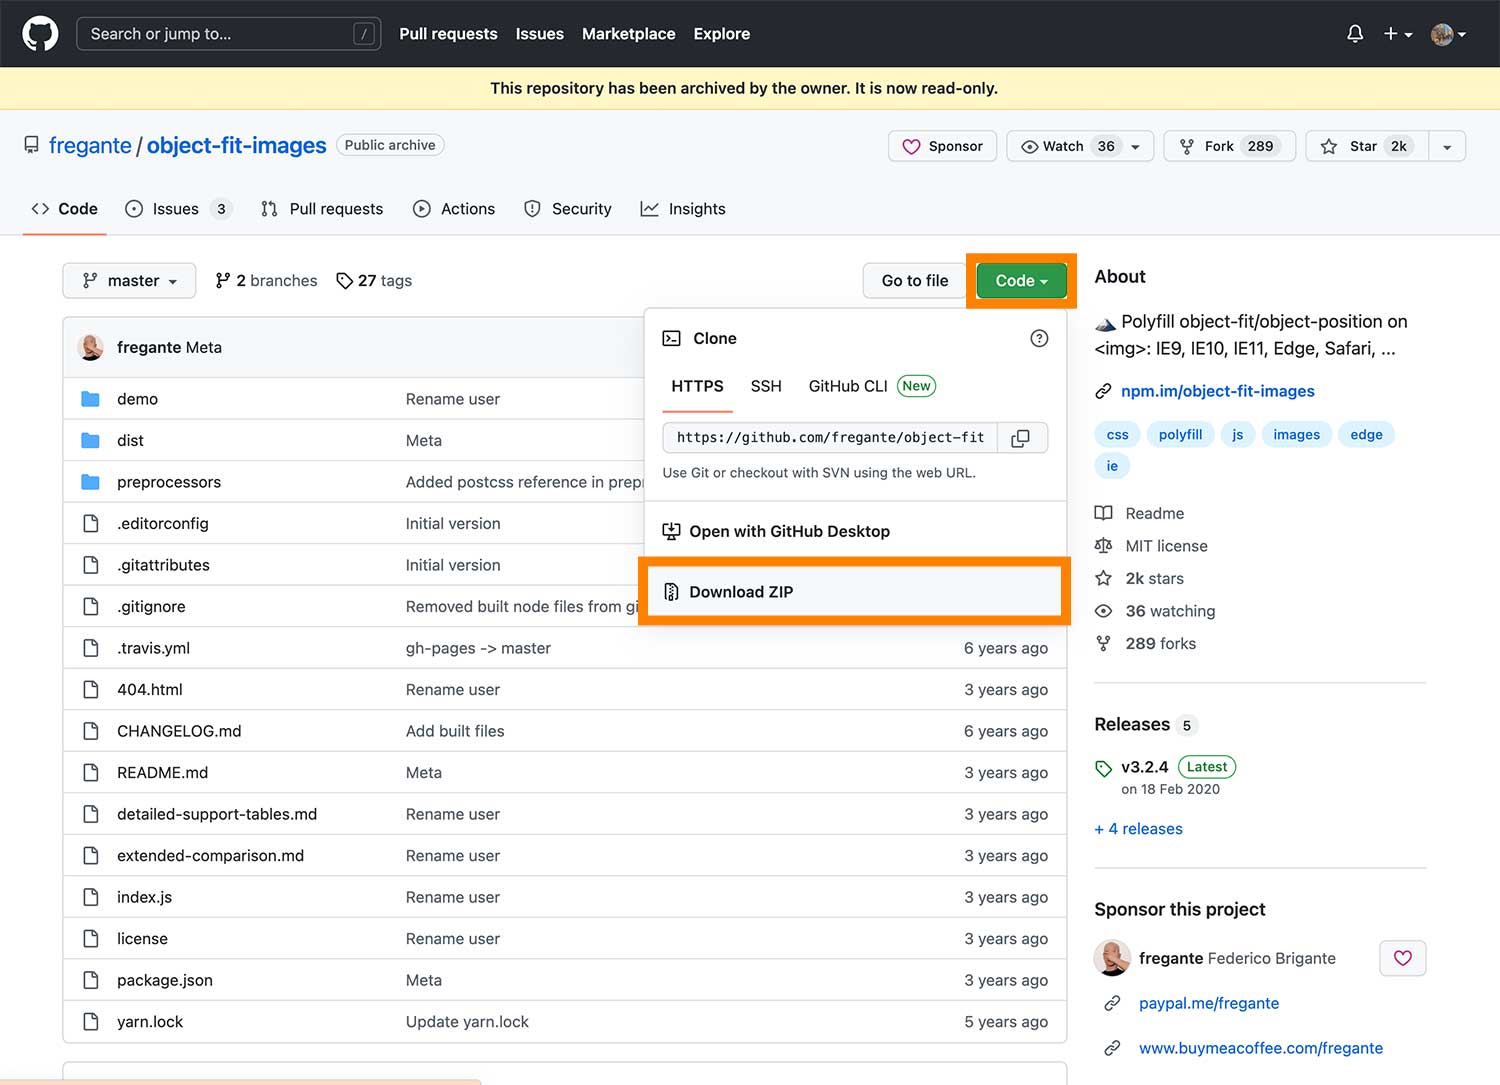View the 2 branches link
1500x1085 pixels.
point(266,281)
